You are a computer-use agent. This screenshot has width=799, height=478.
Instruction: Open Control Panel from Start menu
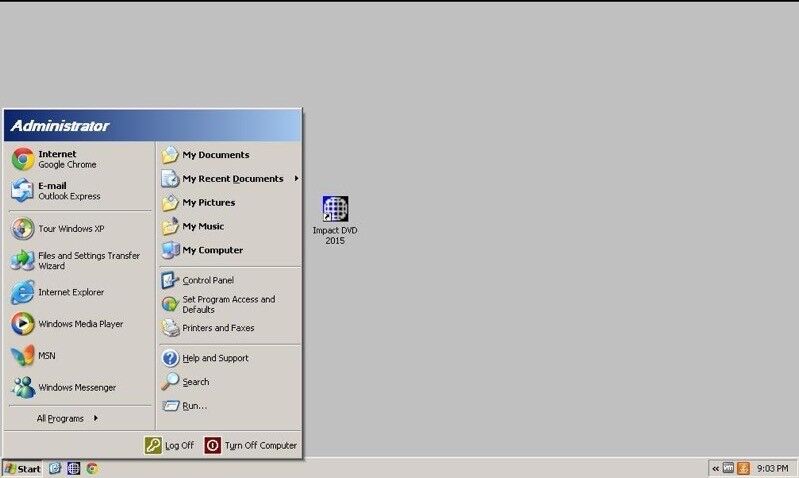(207, 281)
